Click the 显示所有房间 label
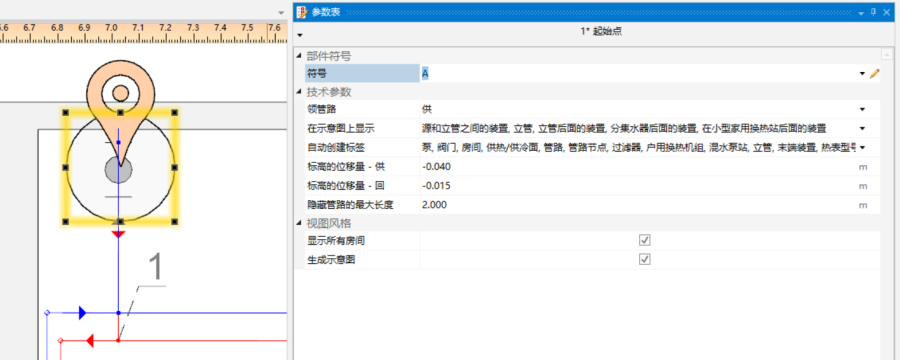This screenshot has width=900, height=360. [x=336, y=241]
